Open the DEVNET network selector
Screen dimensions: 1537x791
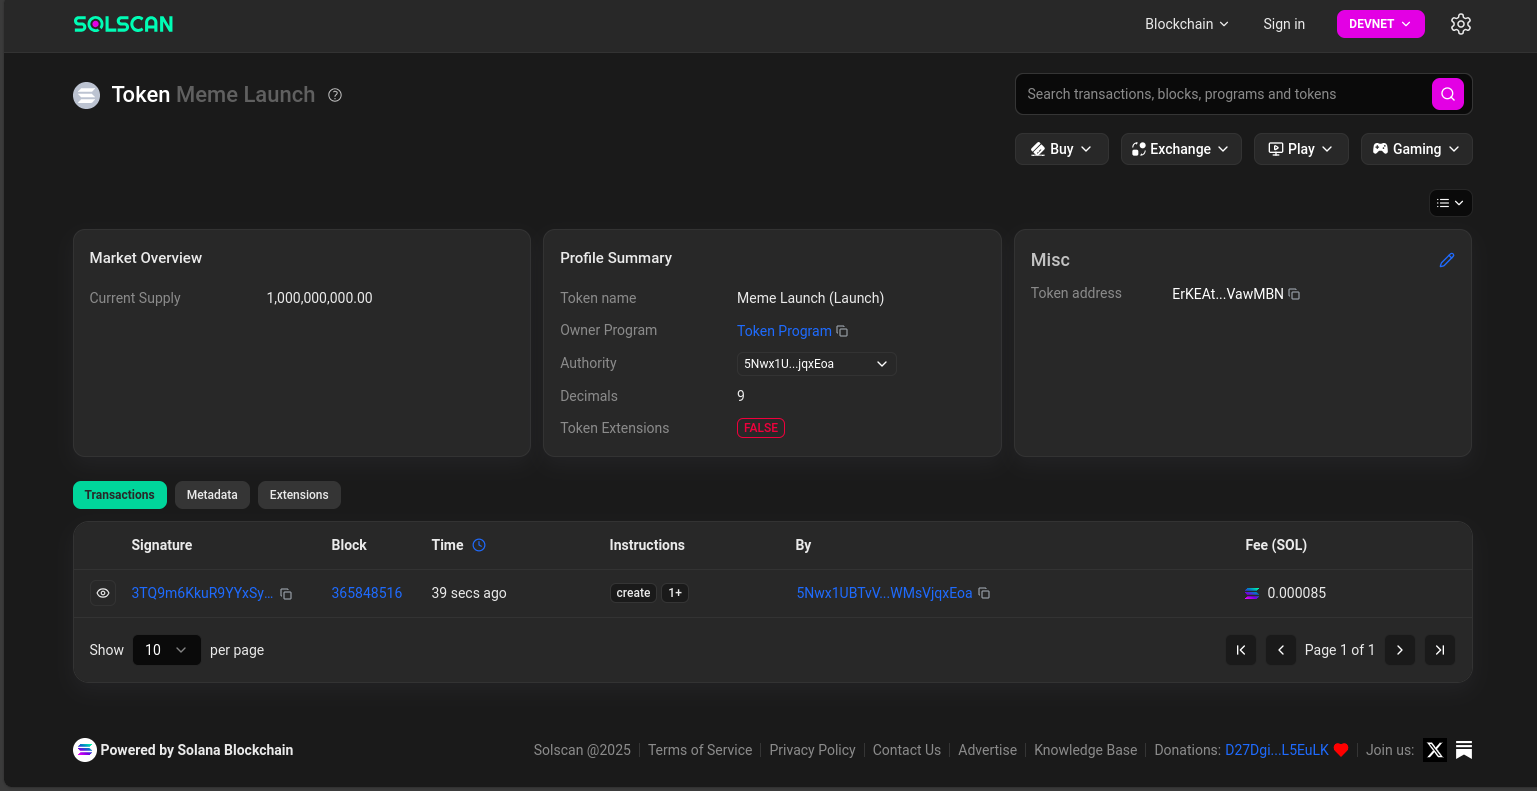click(1381, 24)
